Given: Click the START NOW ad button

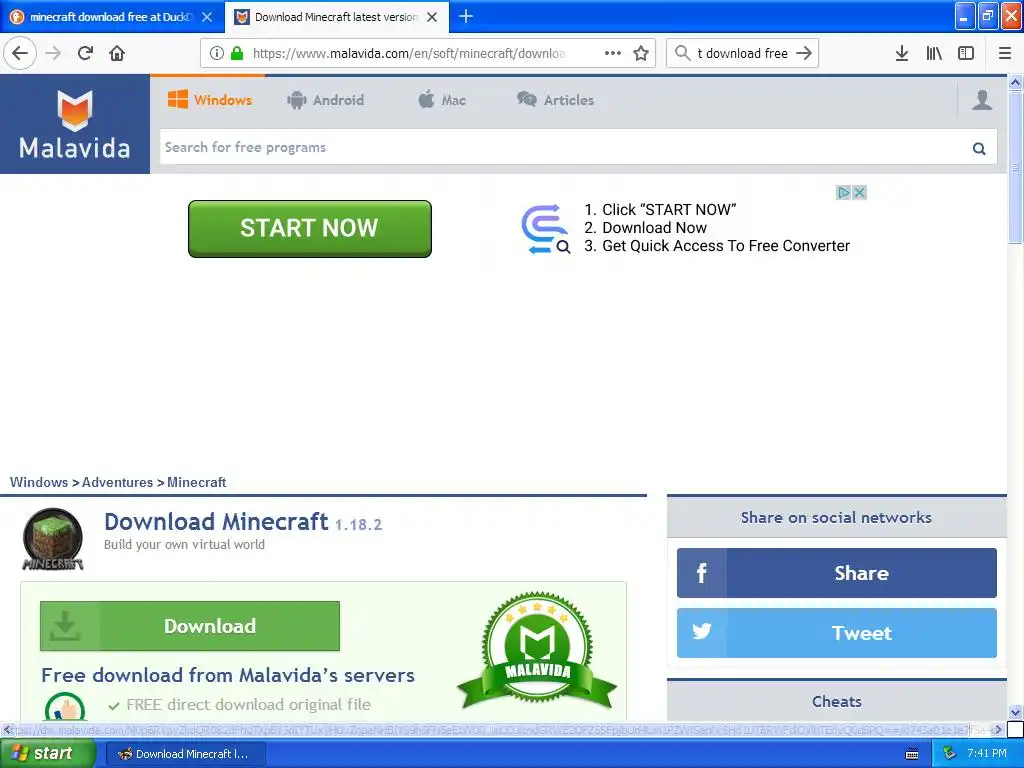Looking at the screenshot, I should point(310,229).
